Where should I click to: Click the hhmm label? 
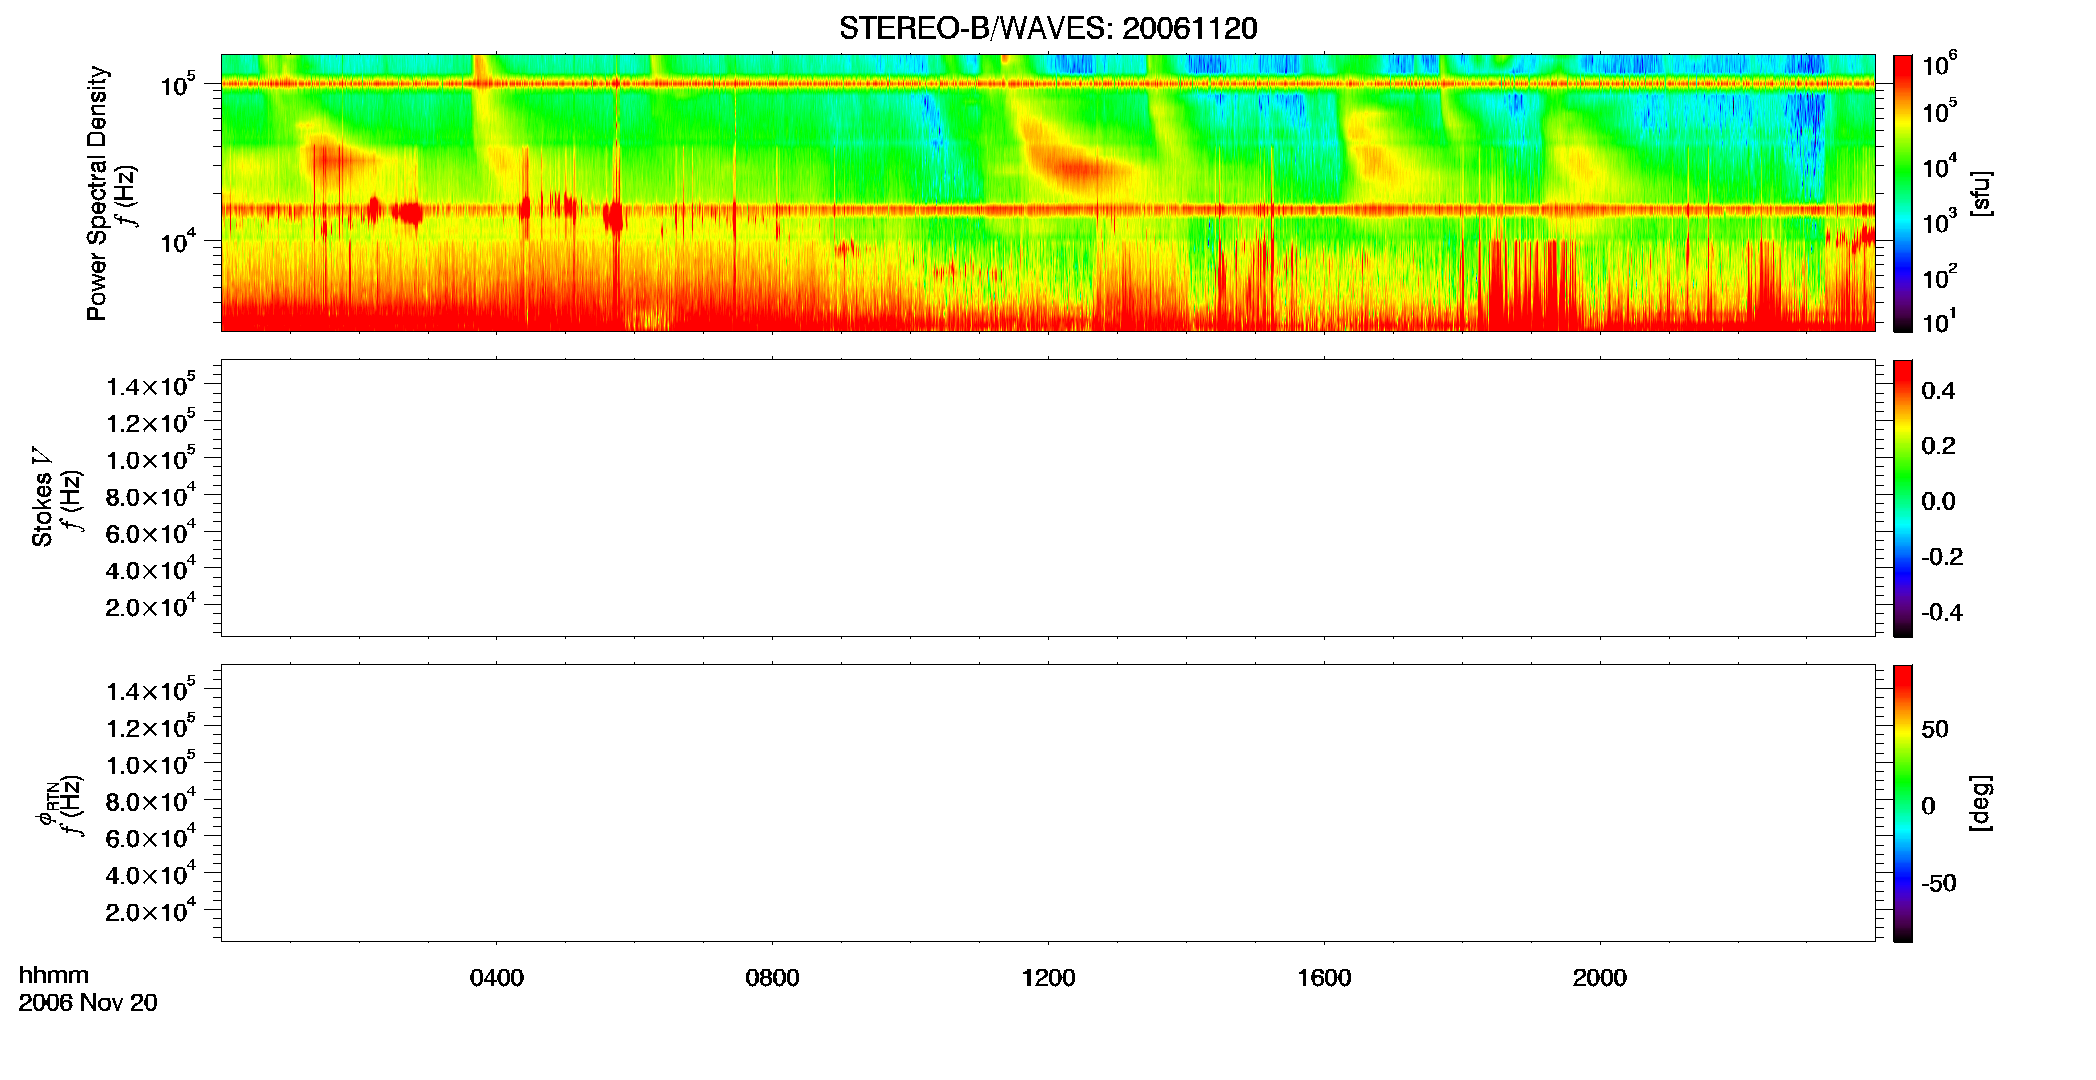point(54,975)
